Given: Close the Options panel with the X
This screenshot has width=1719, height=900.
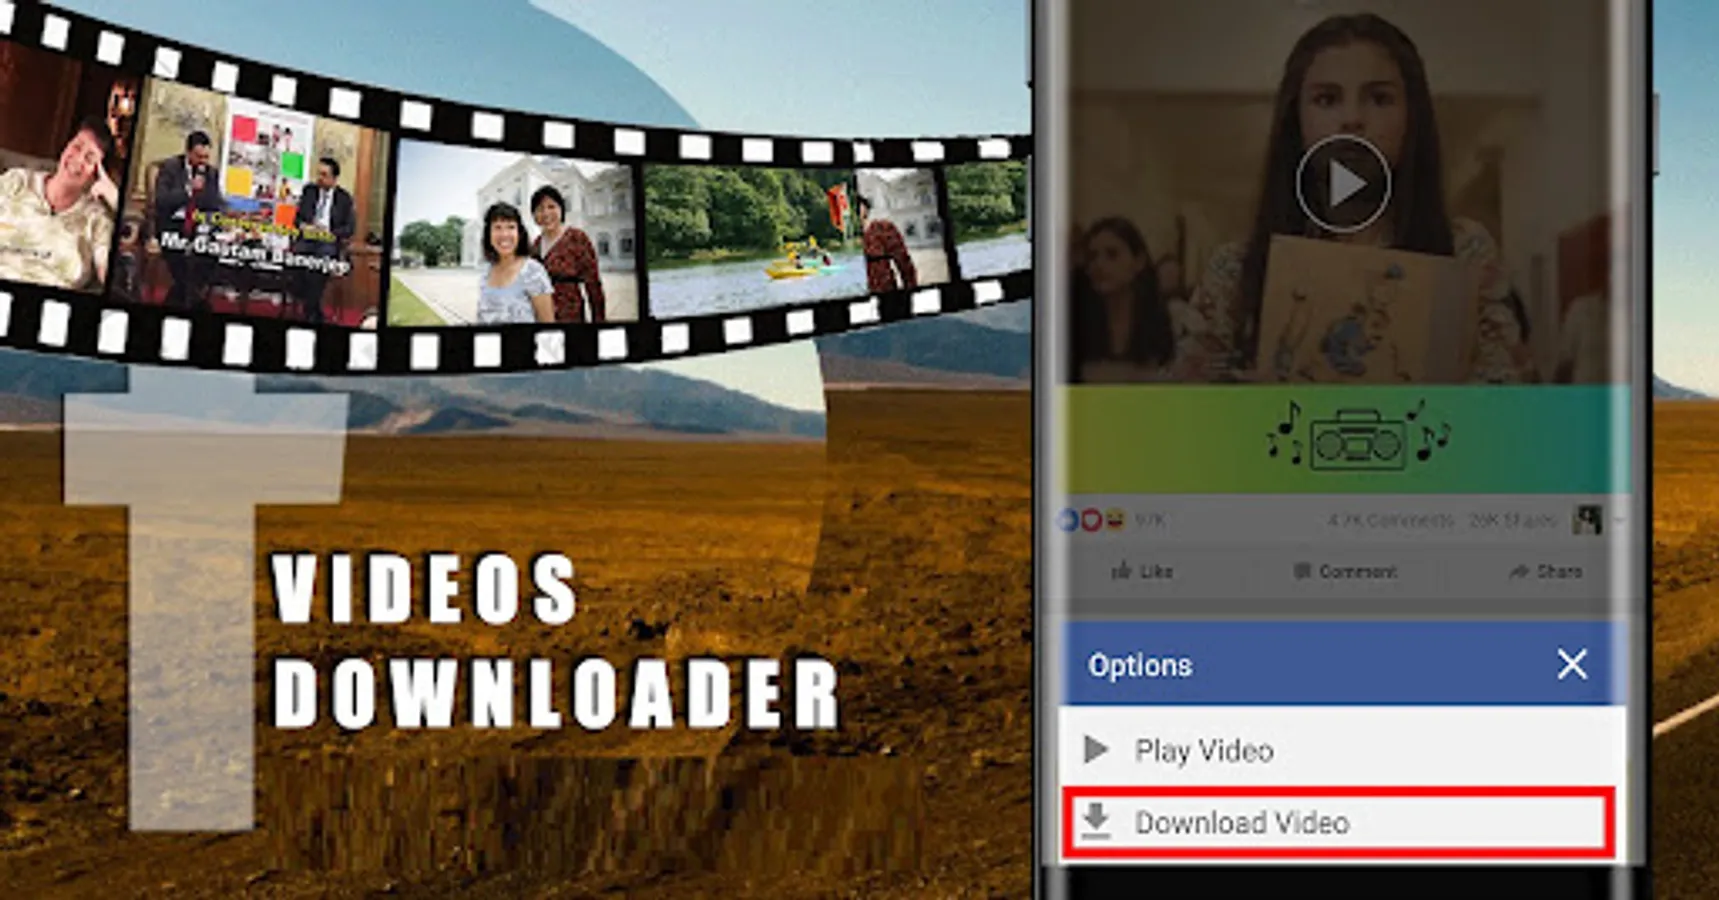Looking at the screenshot, I should point(1572,664).
